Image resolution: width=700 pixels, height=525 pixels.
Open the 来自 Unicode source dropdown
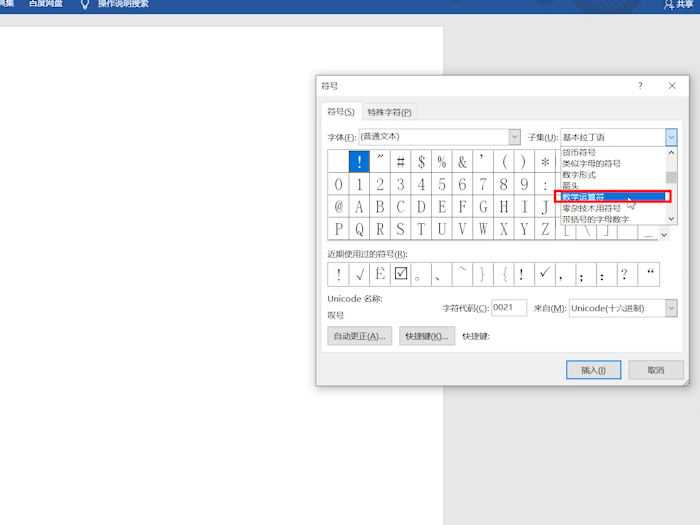[670, 309]
